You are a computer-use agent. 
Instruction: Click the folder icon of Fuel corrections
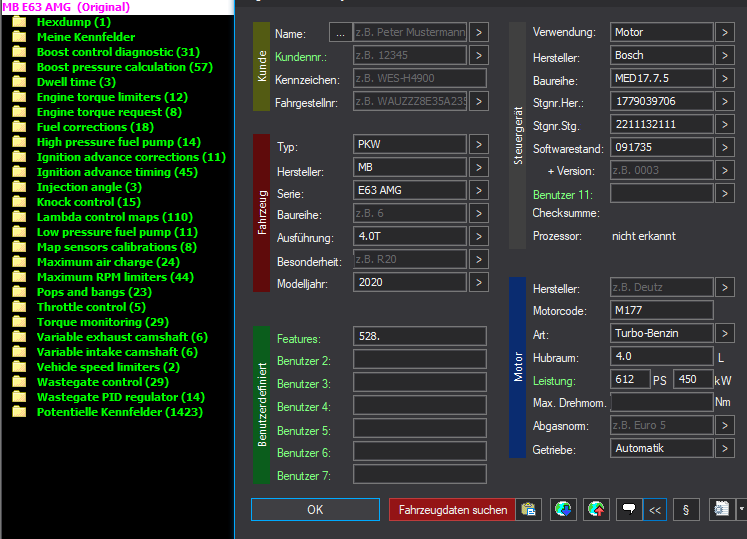click(19, 127)
